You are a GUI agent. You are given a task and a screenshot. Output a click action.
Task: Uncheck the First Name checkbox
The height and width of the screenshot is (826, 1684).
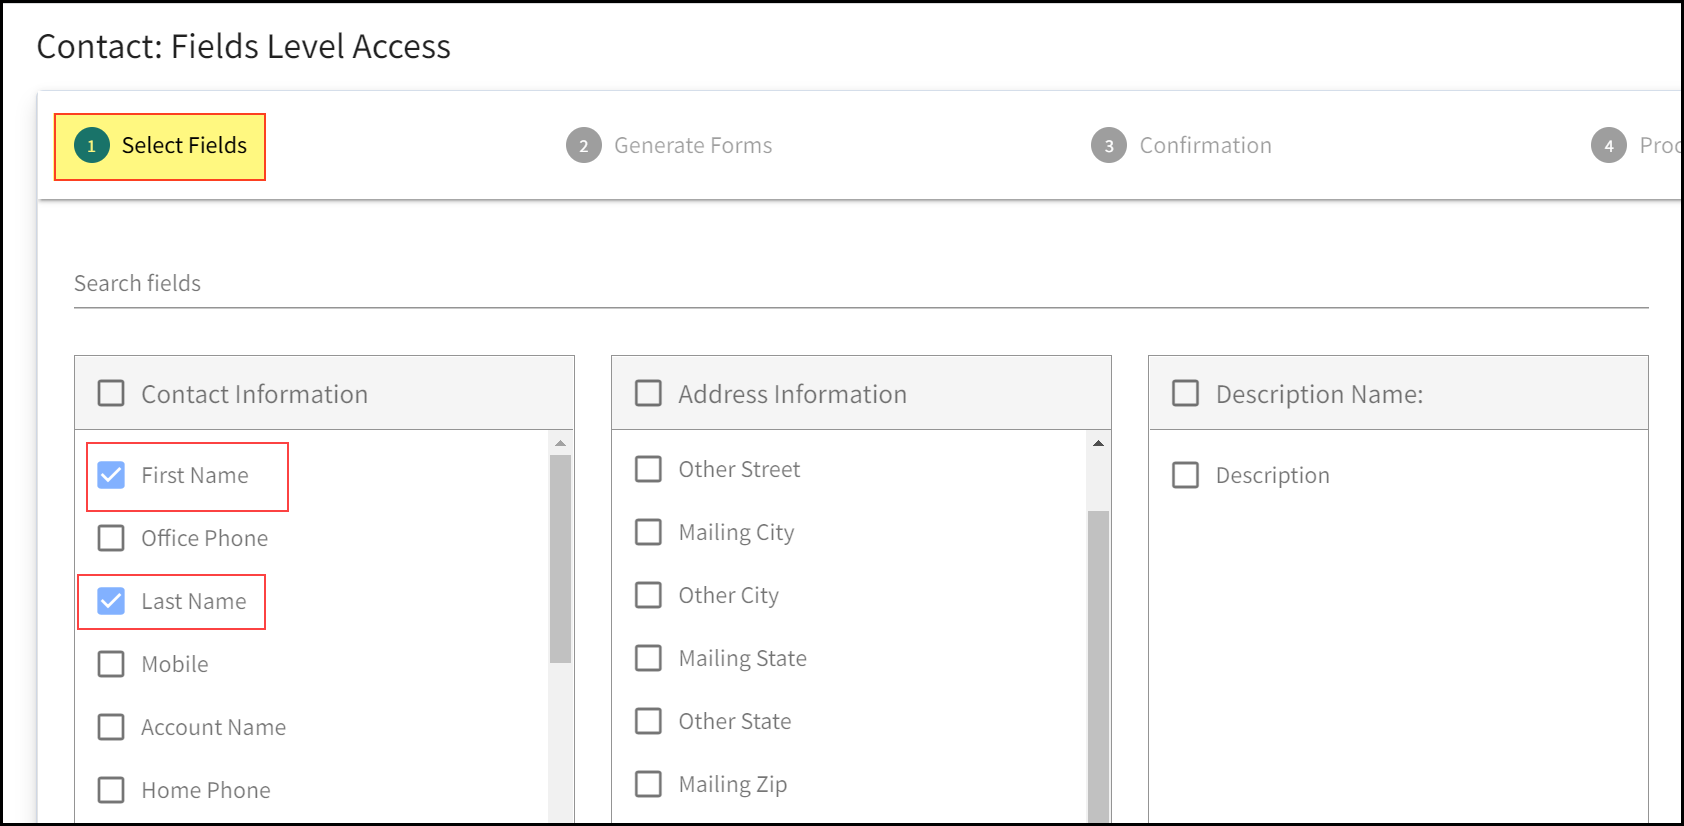[111, 475]
